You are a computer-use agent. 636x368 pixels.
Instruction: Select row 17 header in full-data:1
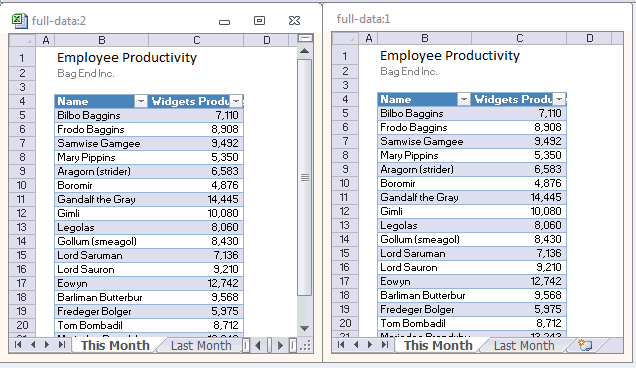345,281
